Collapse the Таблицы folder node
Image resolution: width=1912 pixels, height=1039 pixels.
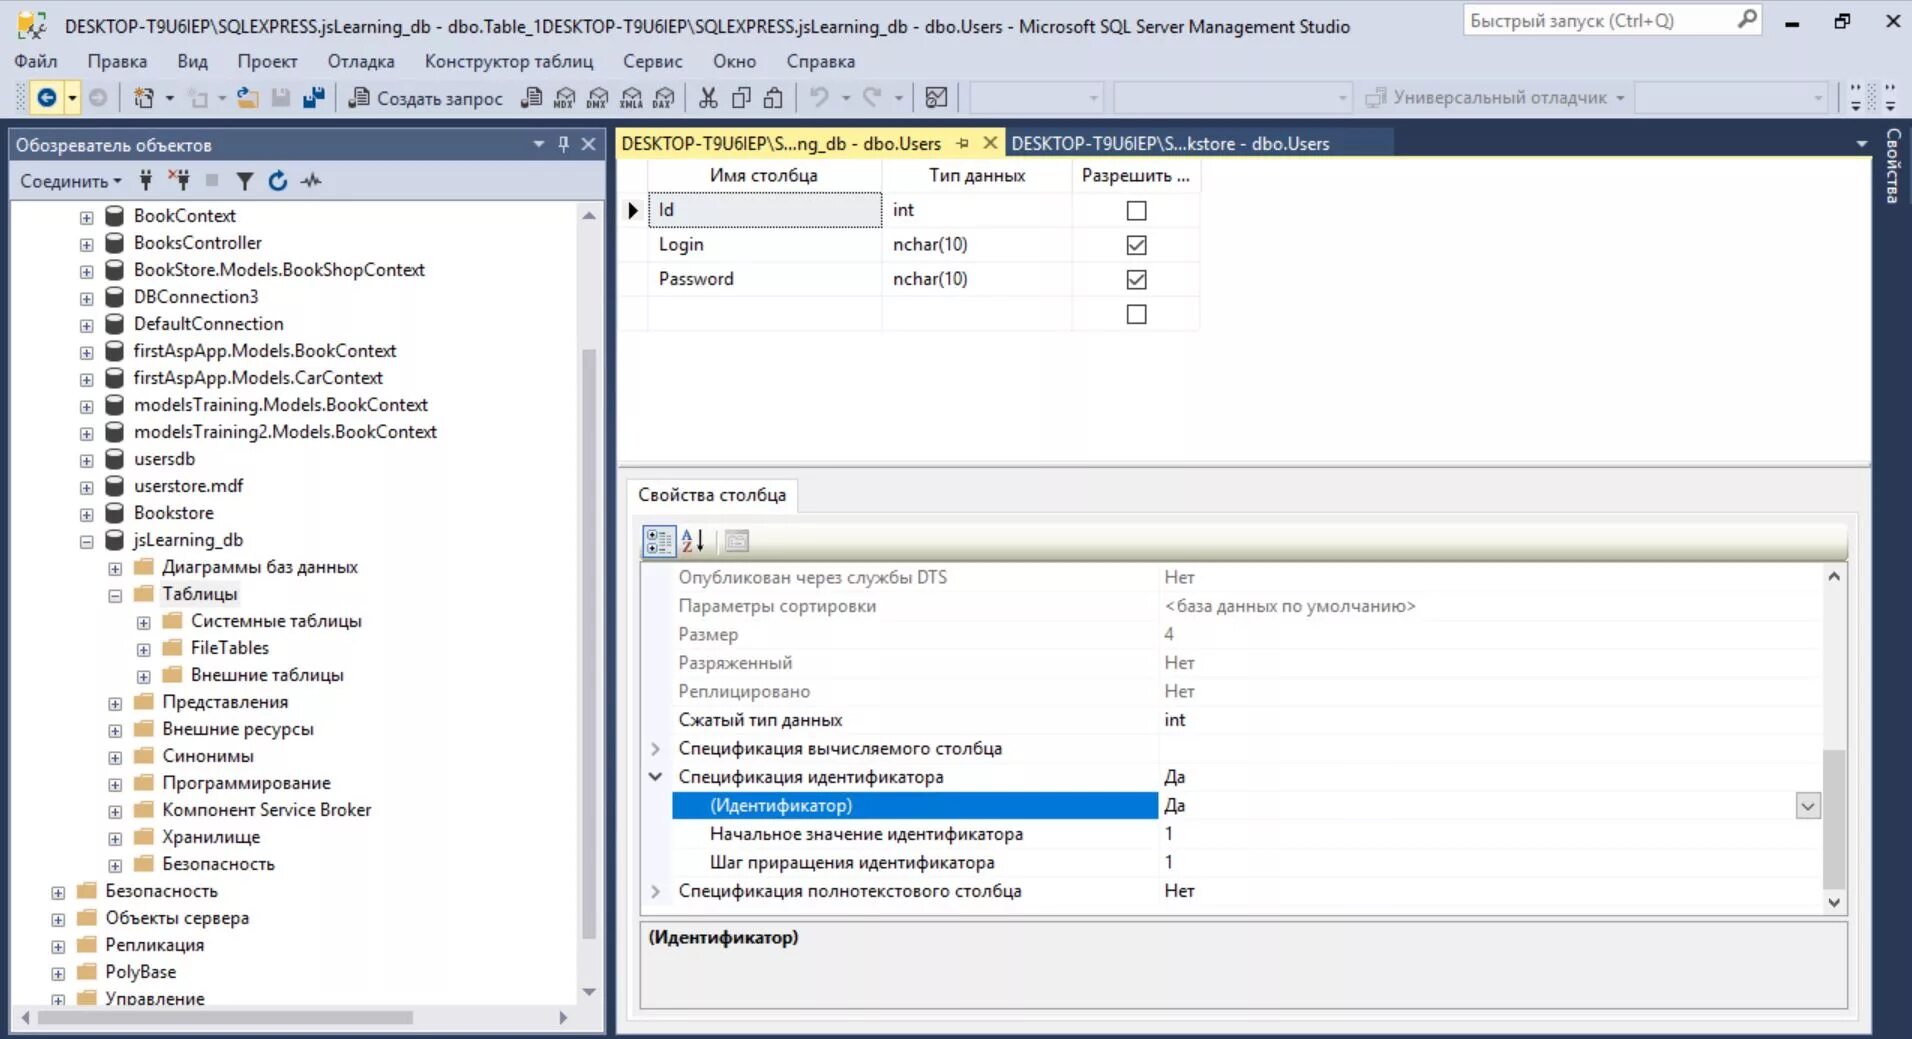(115, 595)
